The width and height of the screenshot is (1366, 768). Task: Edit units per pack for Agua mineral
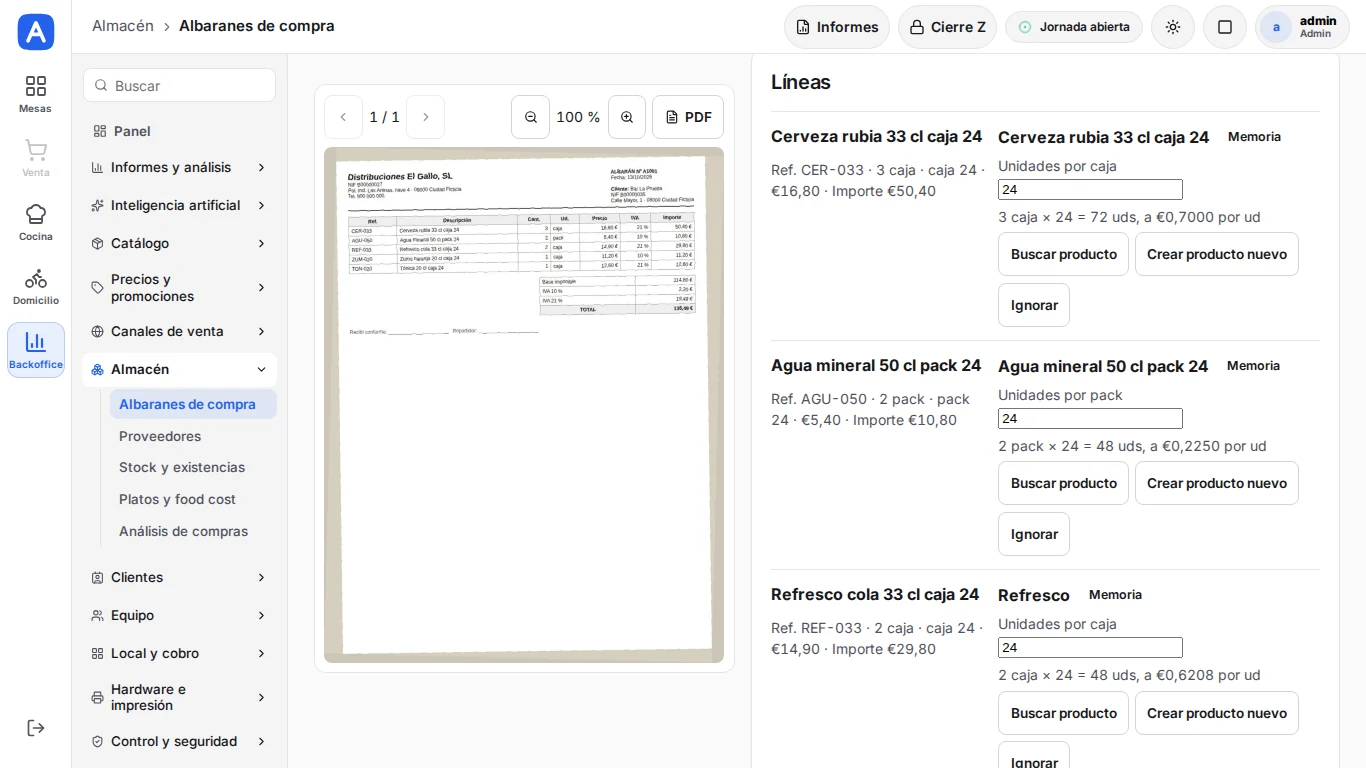point(1090,419)
